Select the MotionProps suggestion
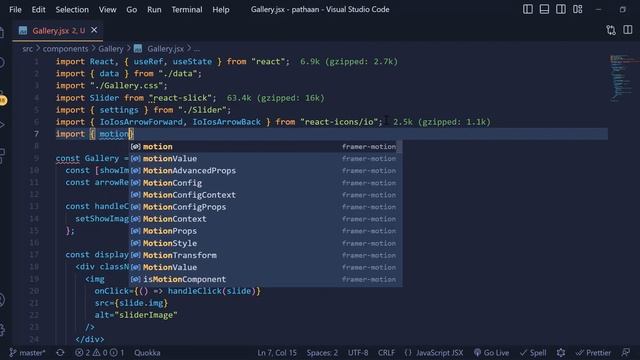 click(263, 231)
